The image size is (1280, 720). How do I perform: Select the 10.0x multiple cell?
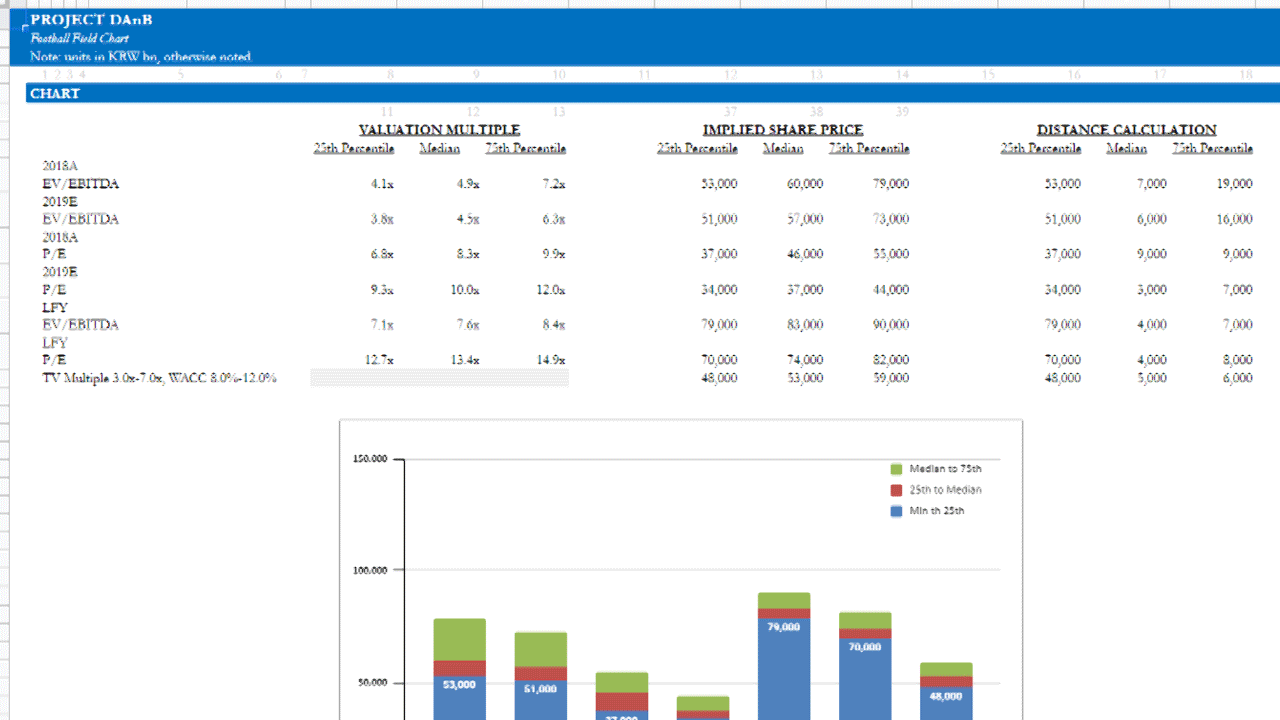pyautogui.click(x=465, y=290)
